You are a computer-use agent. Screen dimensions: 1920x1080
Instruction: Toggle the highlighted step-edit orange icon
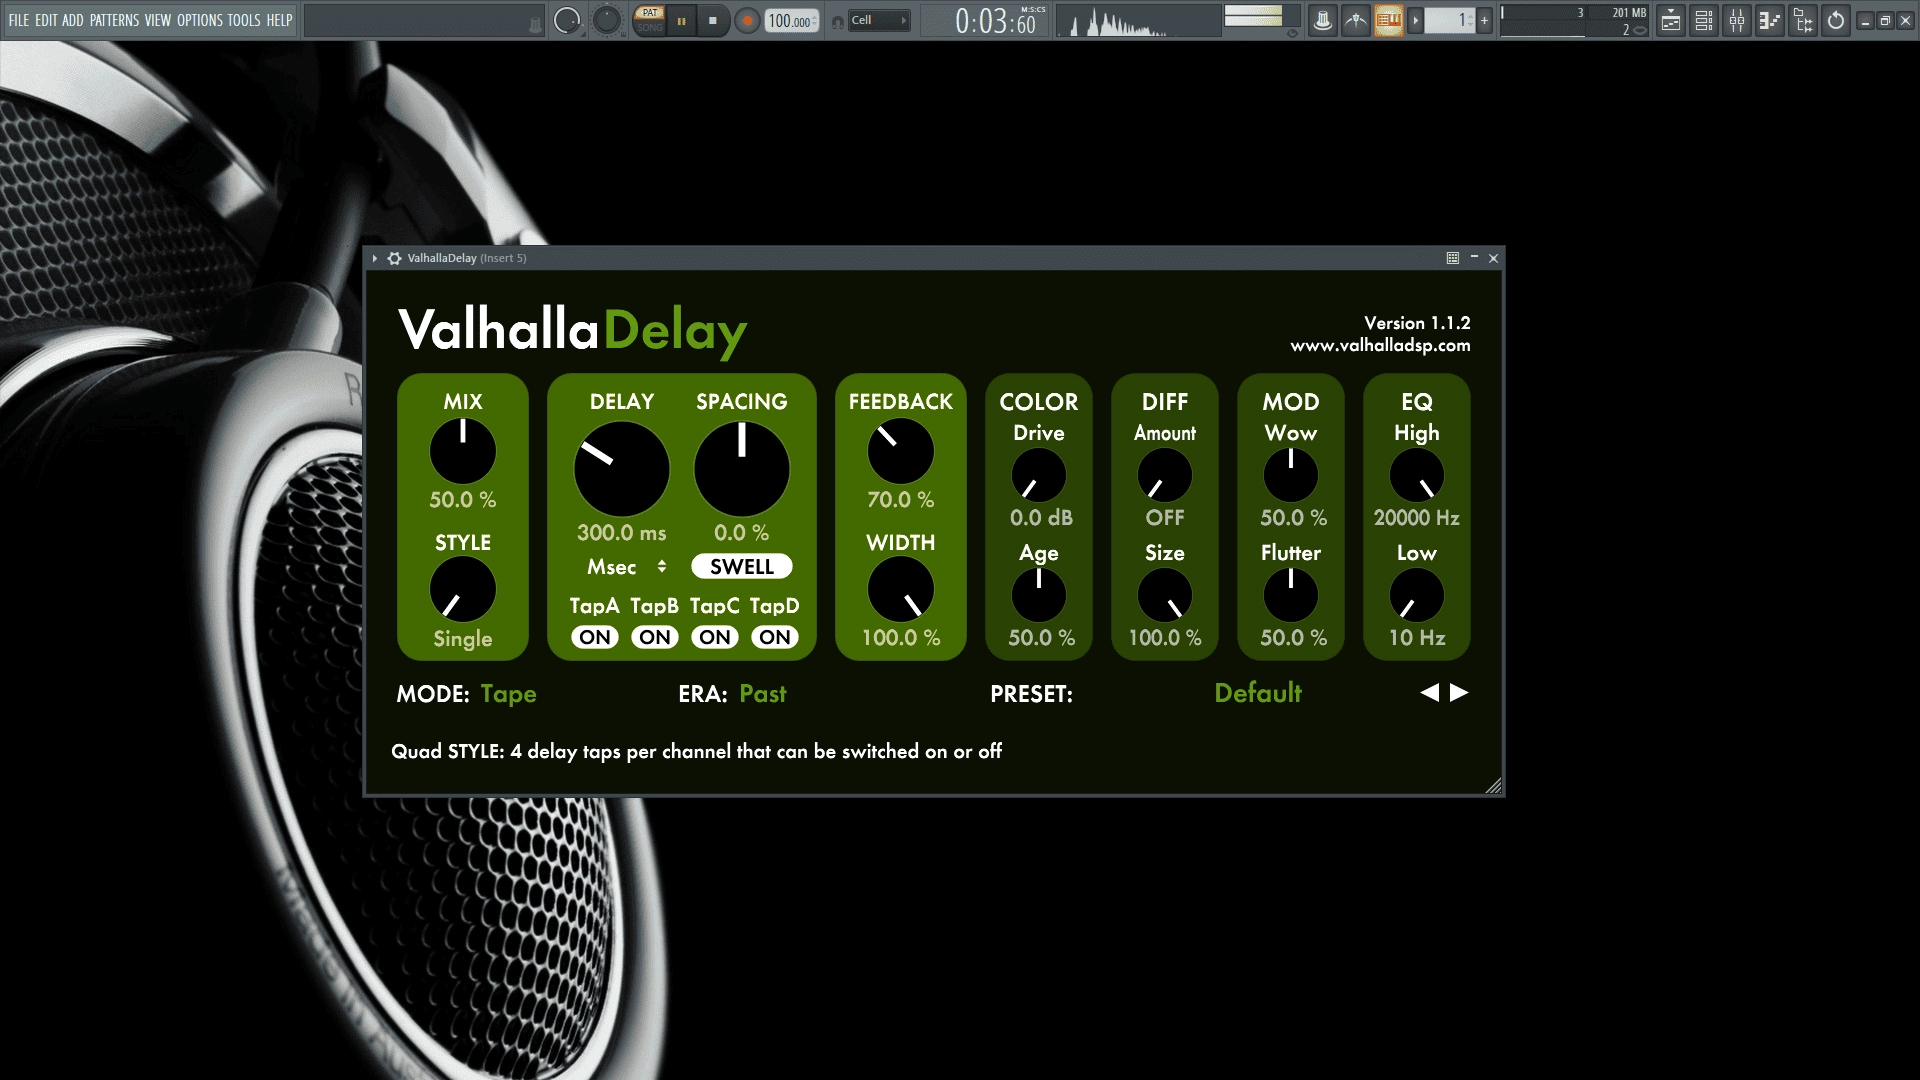1388,20
